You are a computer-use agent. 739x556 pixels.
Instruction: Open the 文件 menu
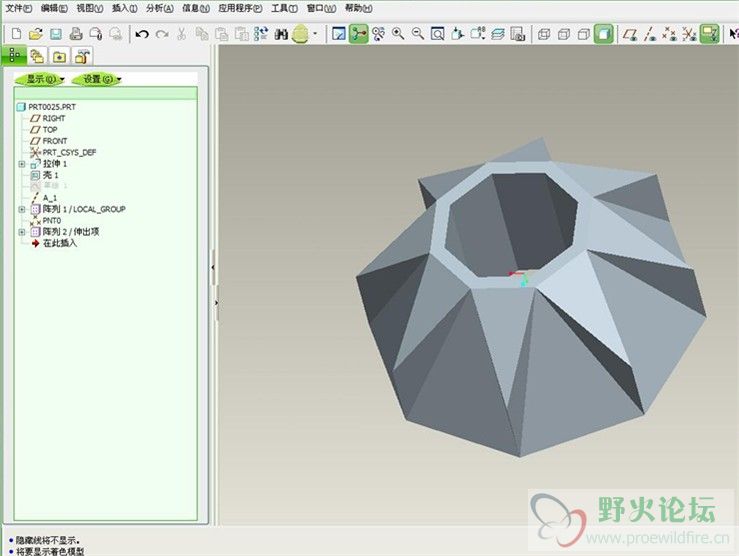(19, 8)
